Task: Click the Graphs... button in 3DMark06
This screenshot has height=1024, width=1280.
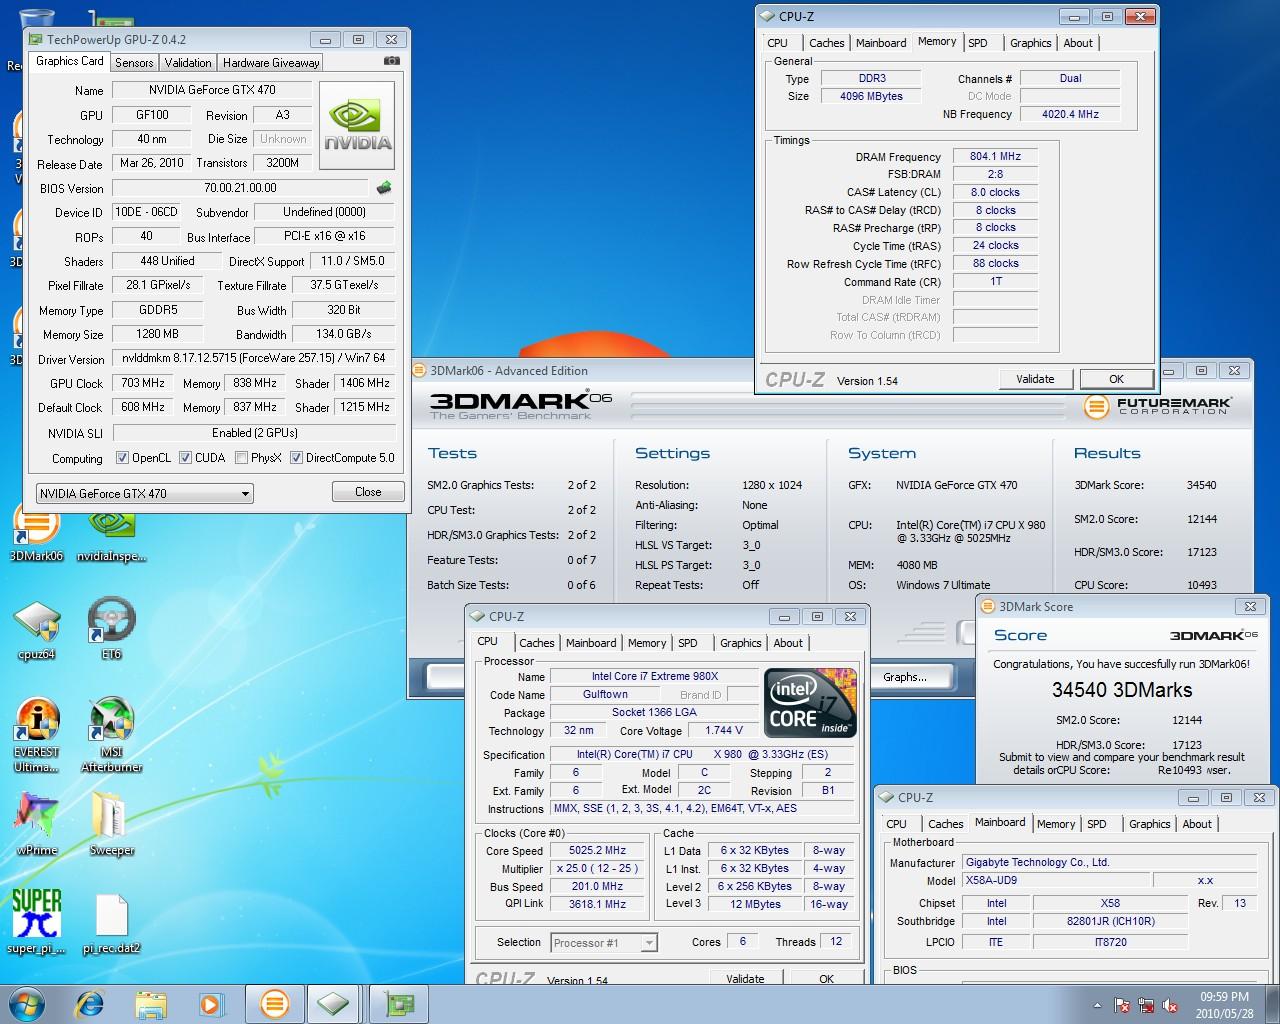Action: click(x=905, y=677)
